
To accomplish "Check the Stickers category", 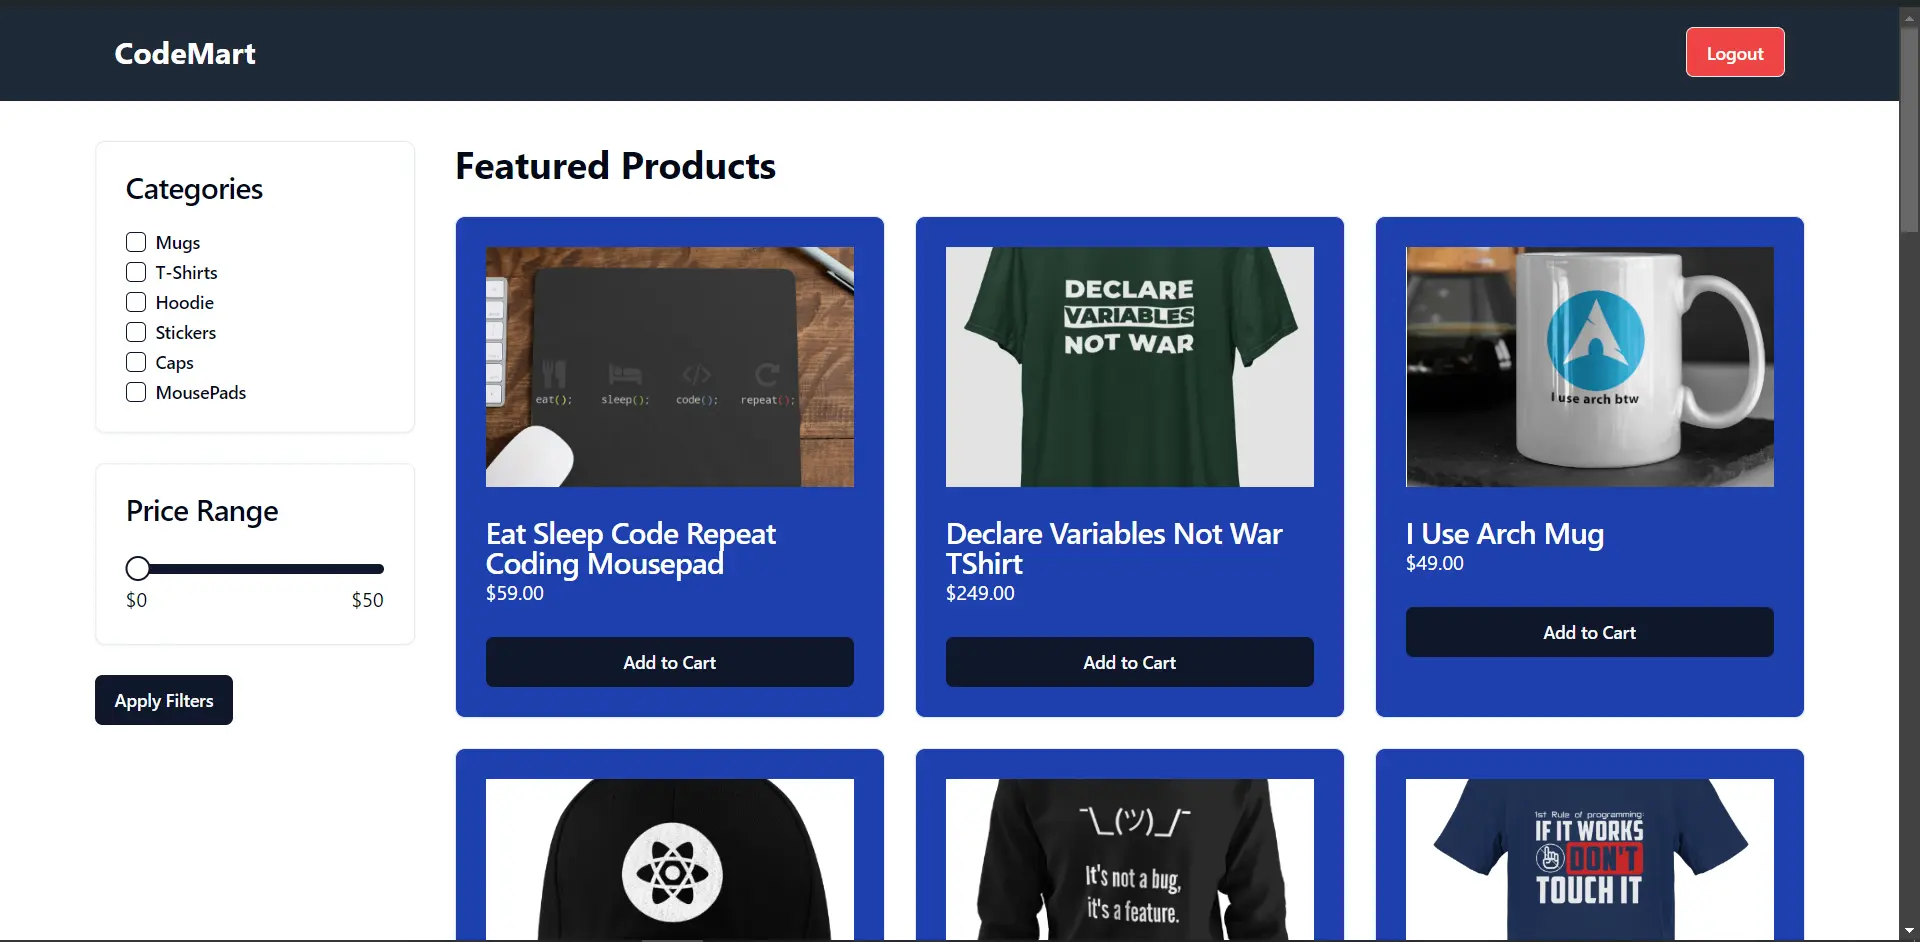I will click(x=136, y=332).
